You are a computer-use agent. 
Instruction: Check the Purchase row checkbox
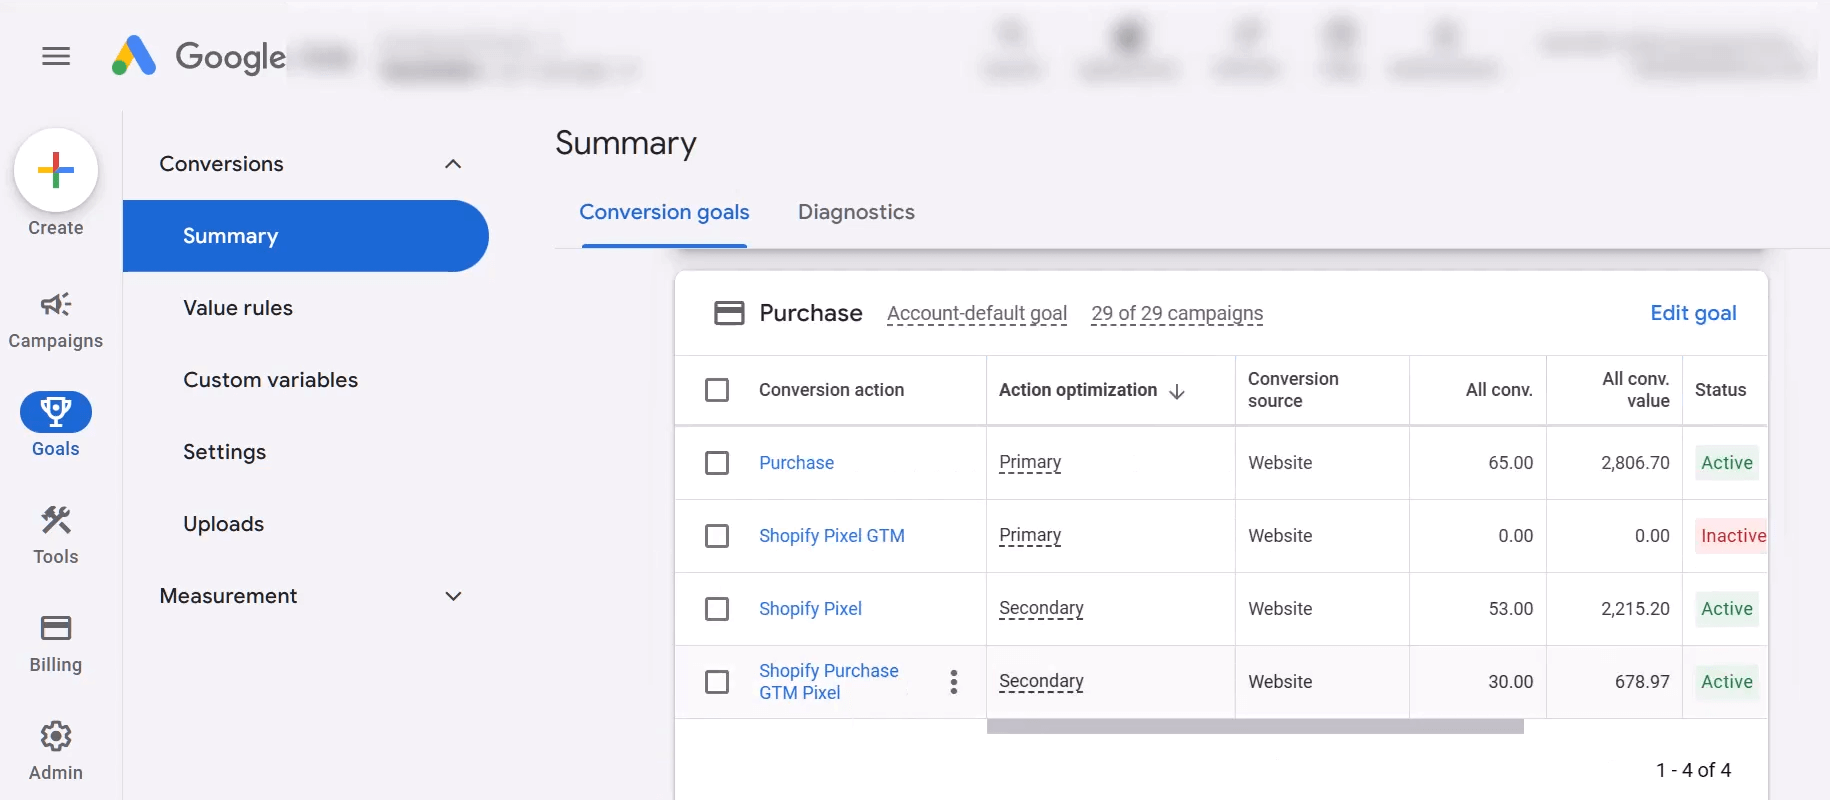tap(717, 463)
